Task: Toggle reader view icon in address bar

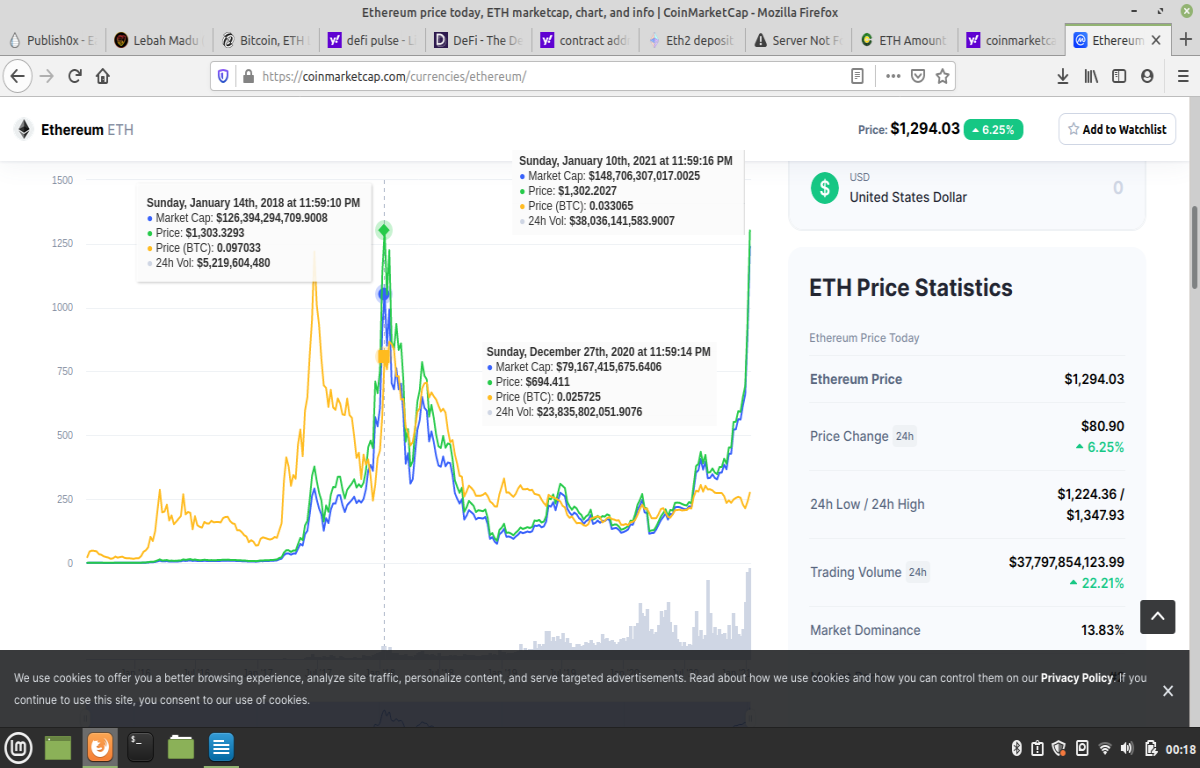Action: pos(857,76)
